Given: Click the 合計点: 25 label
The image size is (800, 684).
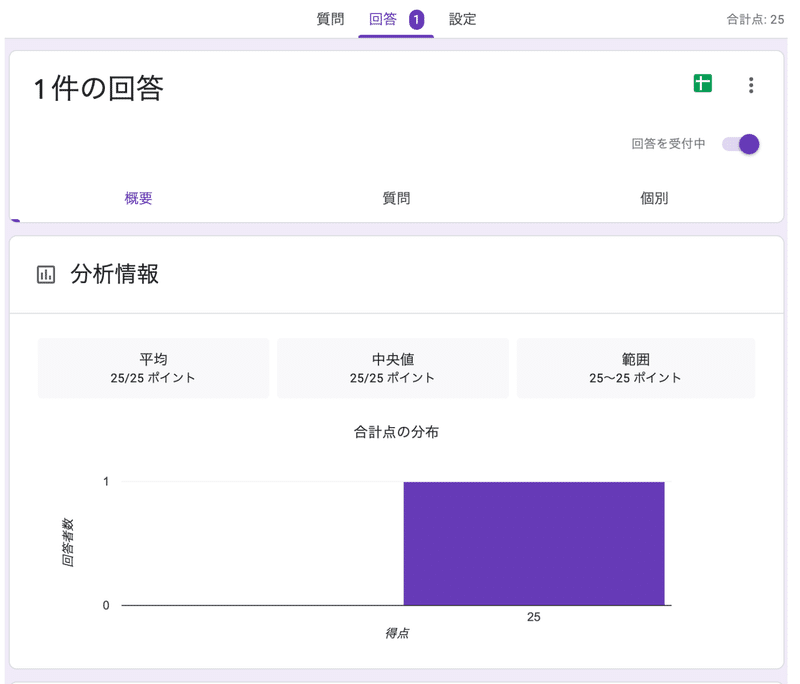Looking at the screenshot, I should (x=755, y=19).
